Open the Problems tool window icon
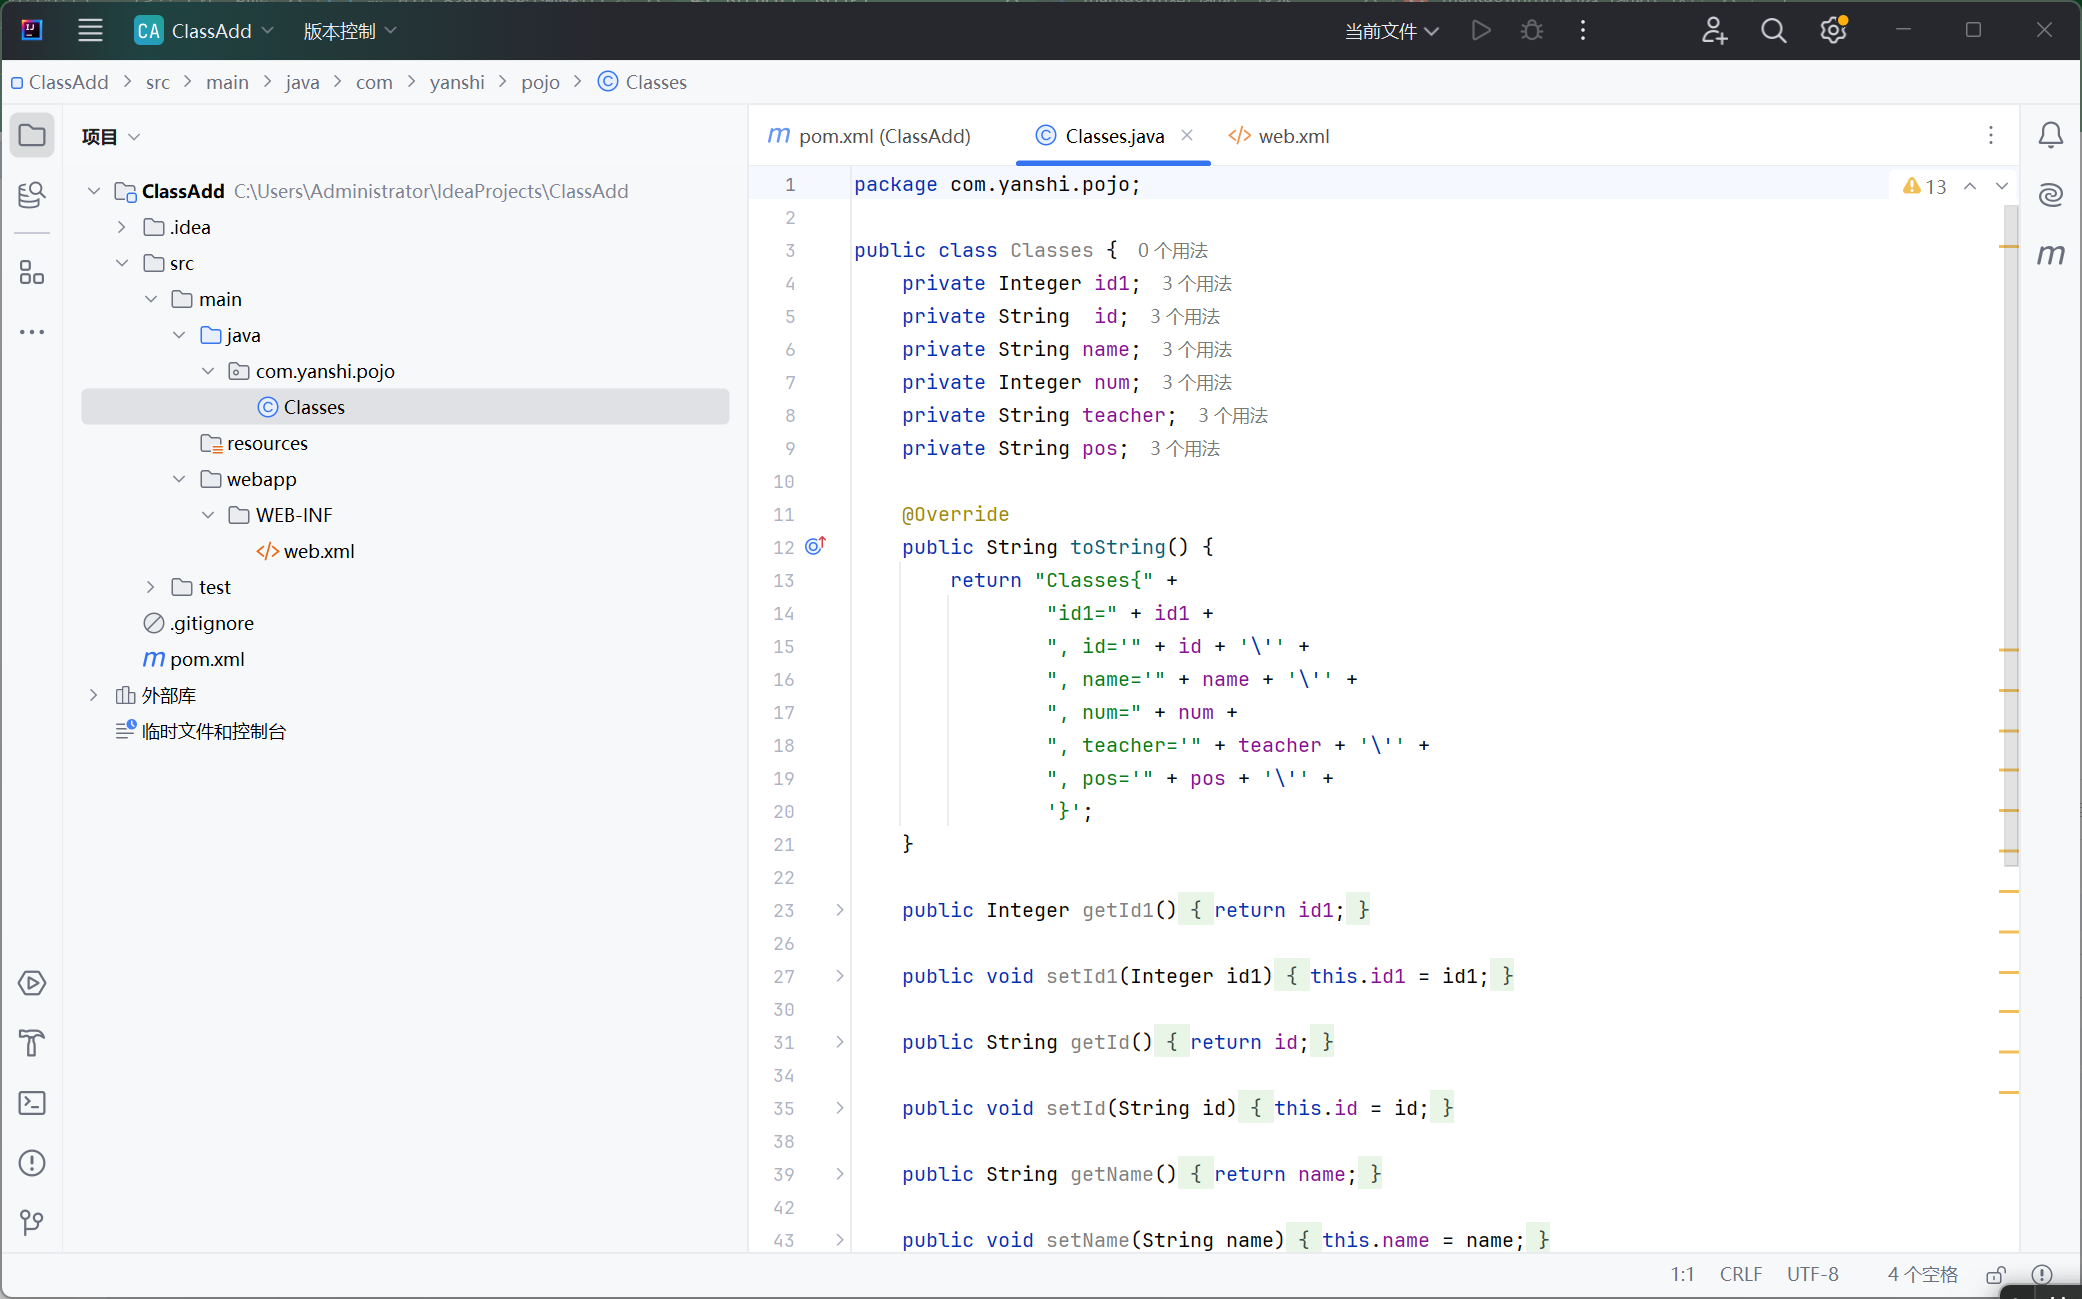The height and width of the screenshot is (1299, 2082). (x=32, y=1163)
